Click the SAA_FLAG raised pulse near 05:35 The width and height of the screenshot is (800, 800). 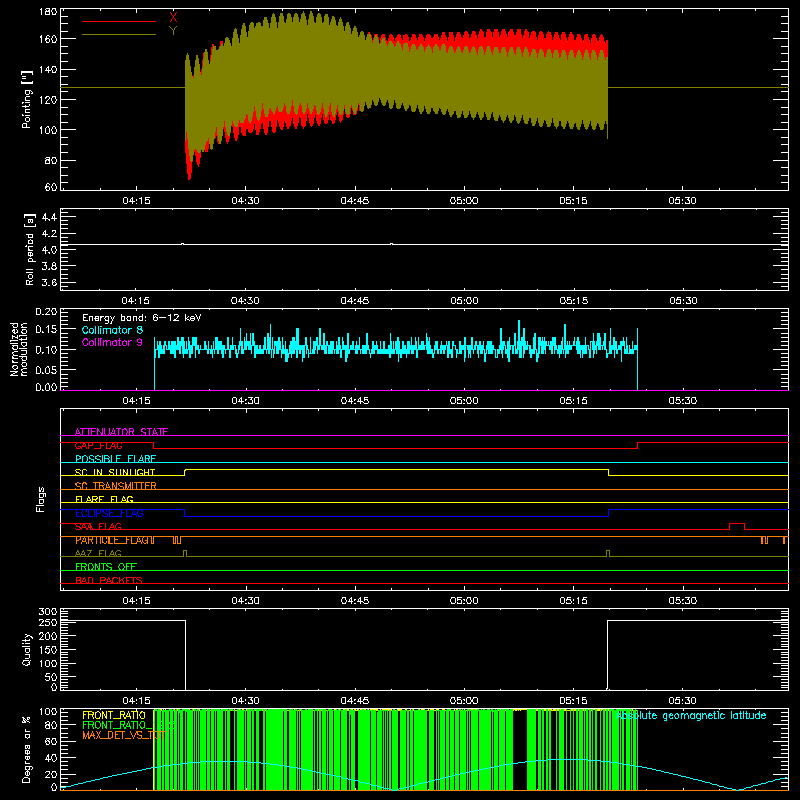click(x=737, y=524)
